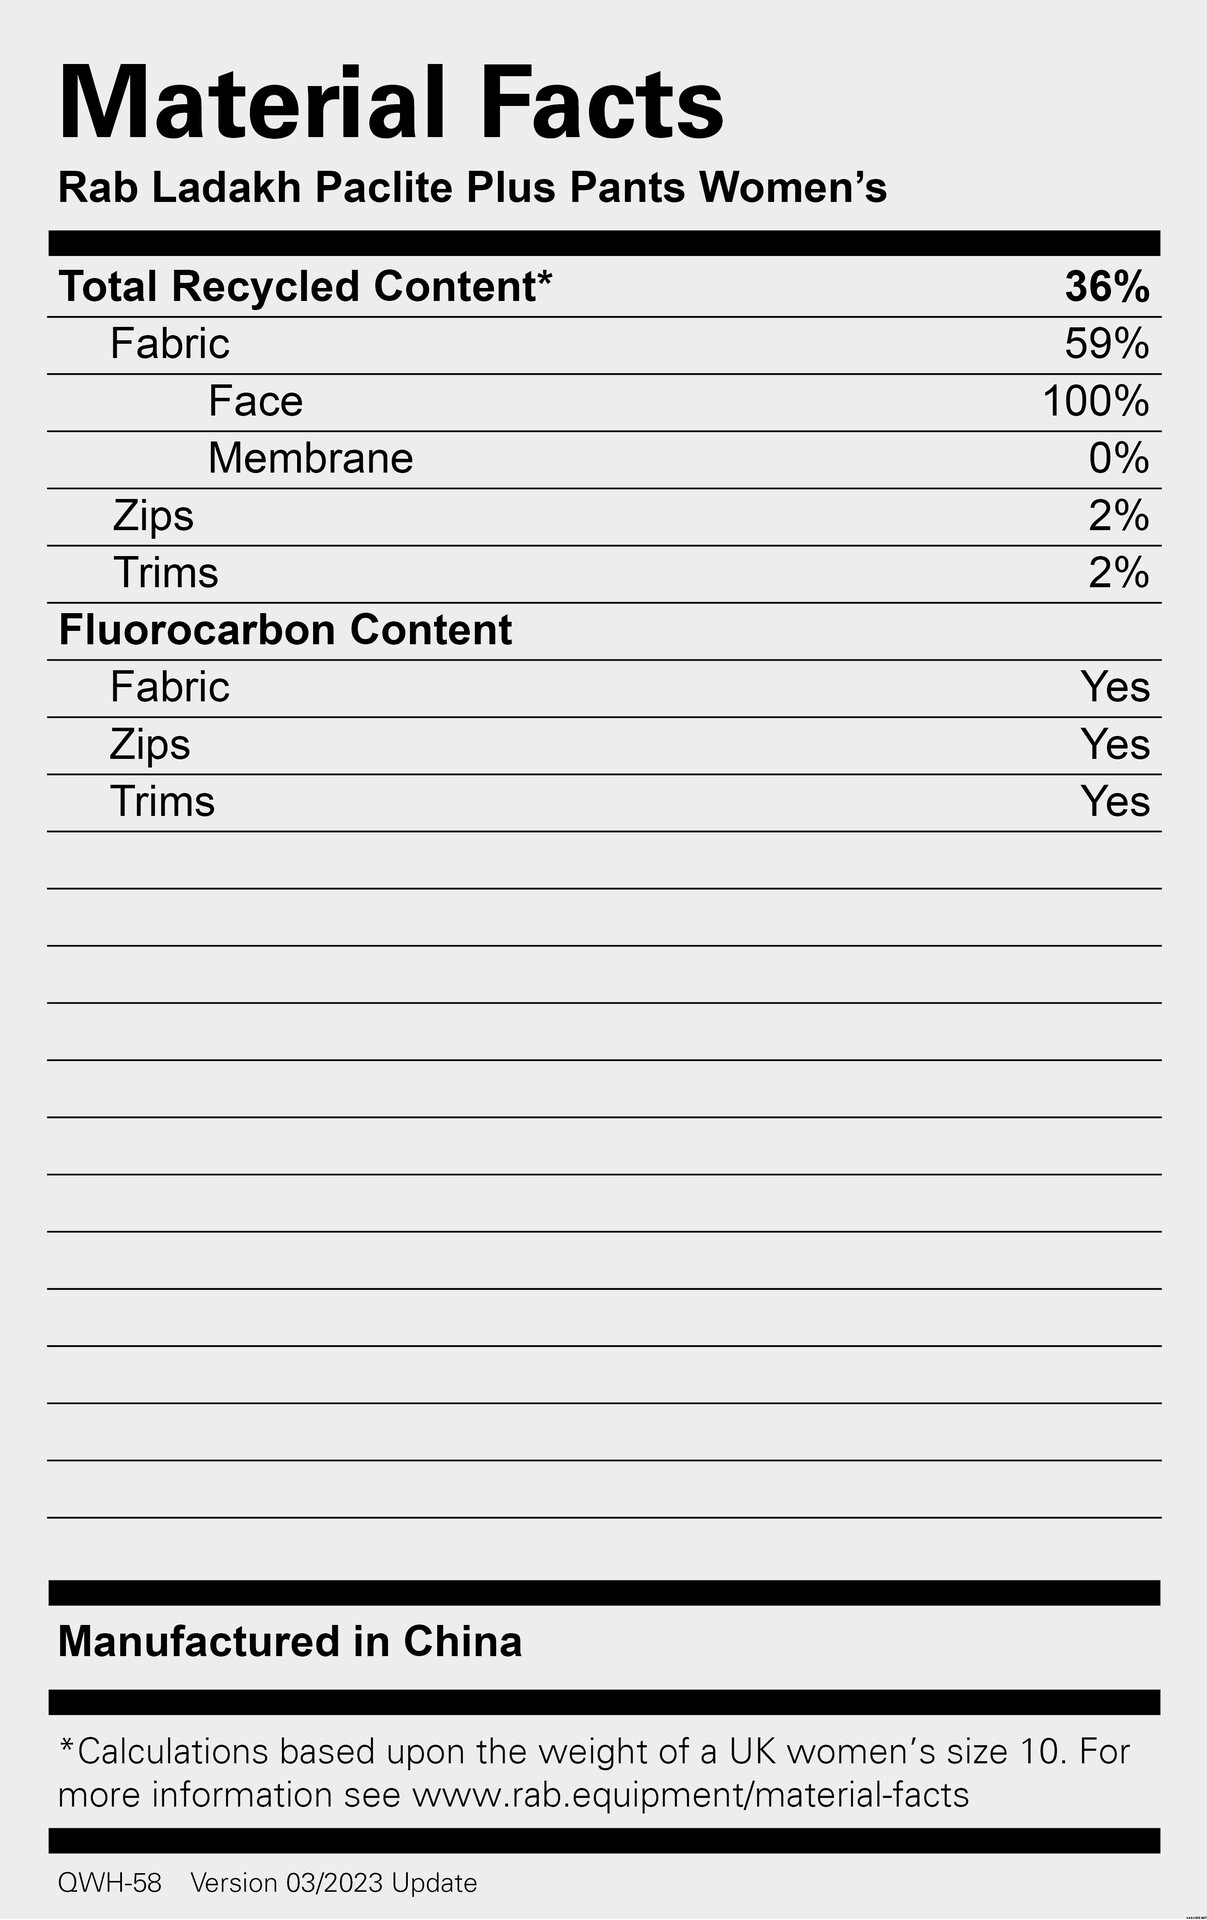Image resolution: width=1207 pixels, height=1920 pixels.
Task: Click the "Version 03/2023 Update" text
Action: 334,1883
